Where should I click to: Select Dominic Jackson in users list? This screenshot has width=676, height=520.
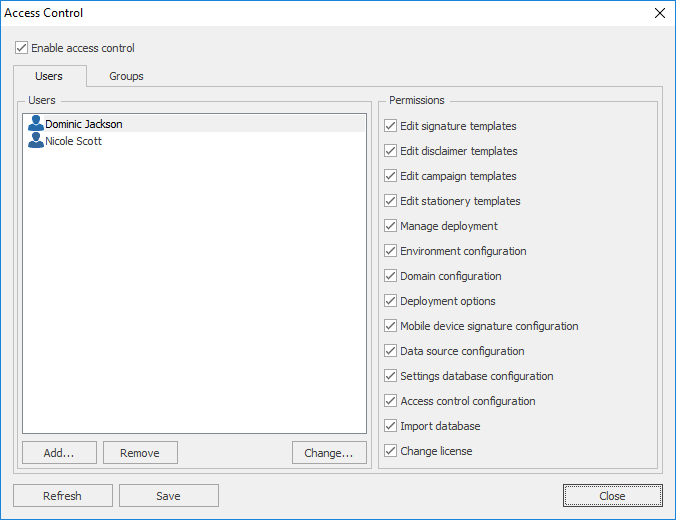tap(194, 124)
